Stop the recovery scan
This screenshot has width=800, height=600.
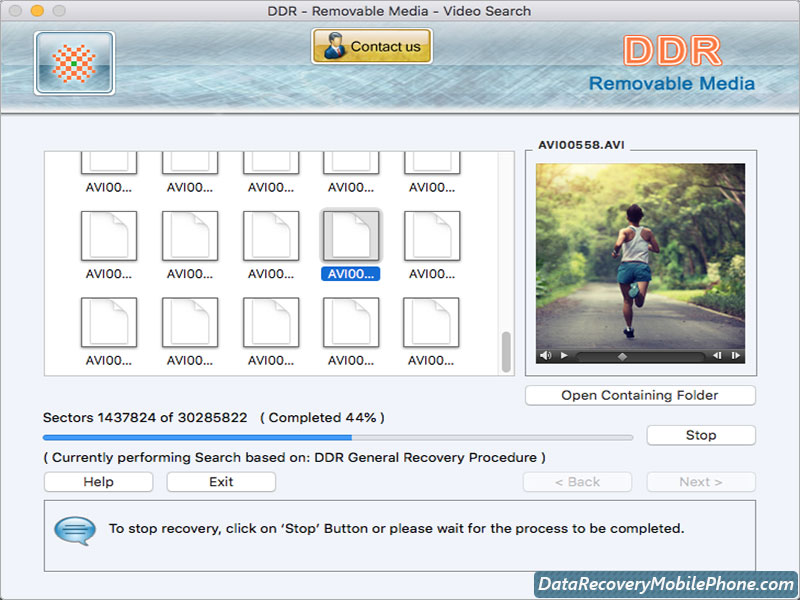coord(700,435)
